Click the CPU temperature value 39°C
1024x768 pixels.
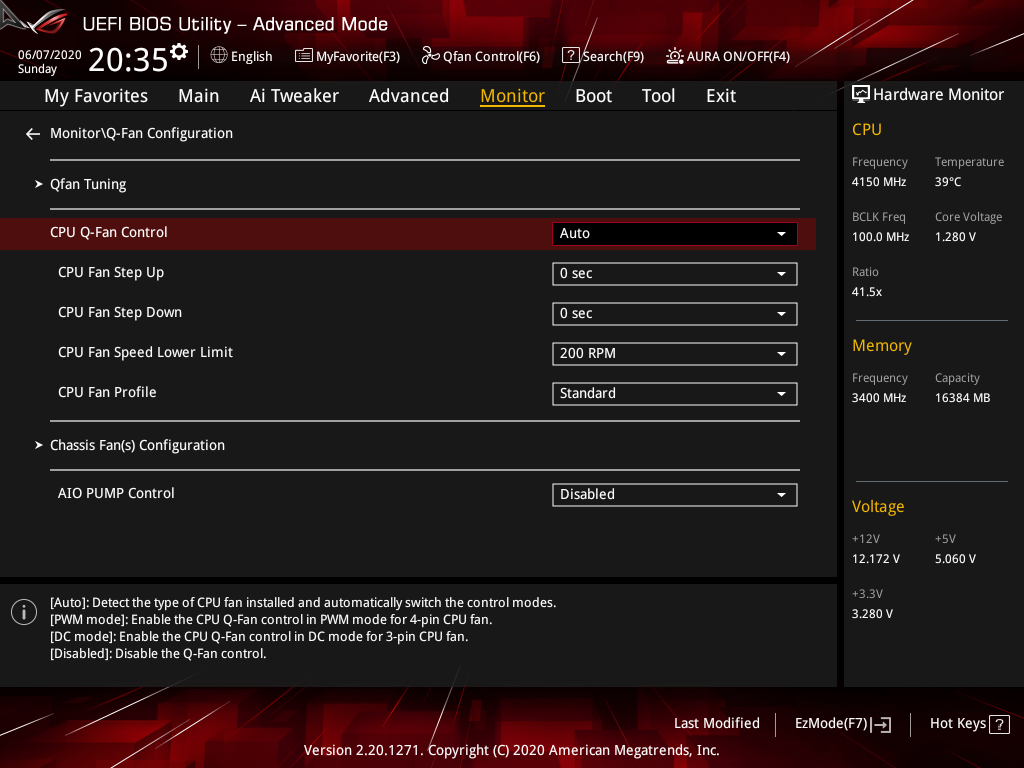(x=948, y=182)
